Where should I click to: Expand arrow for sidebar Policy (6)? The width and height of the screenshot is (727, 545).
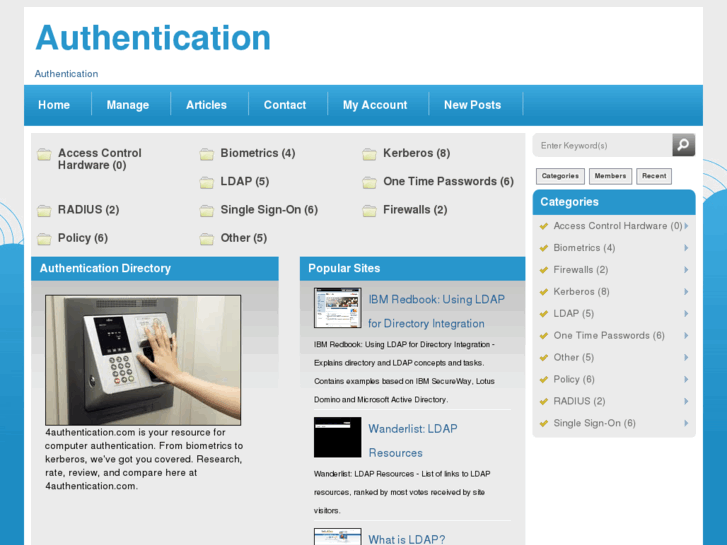tap(686, 379)
